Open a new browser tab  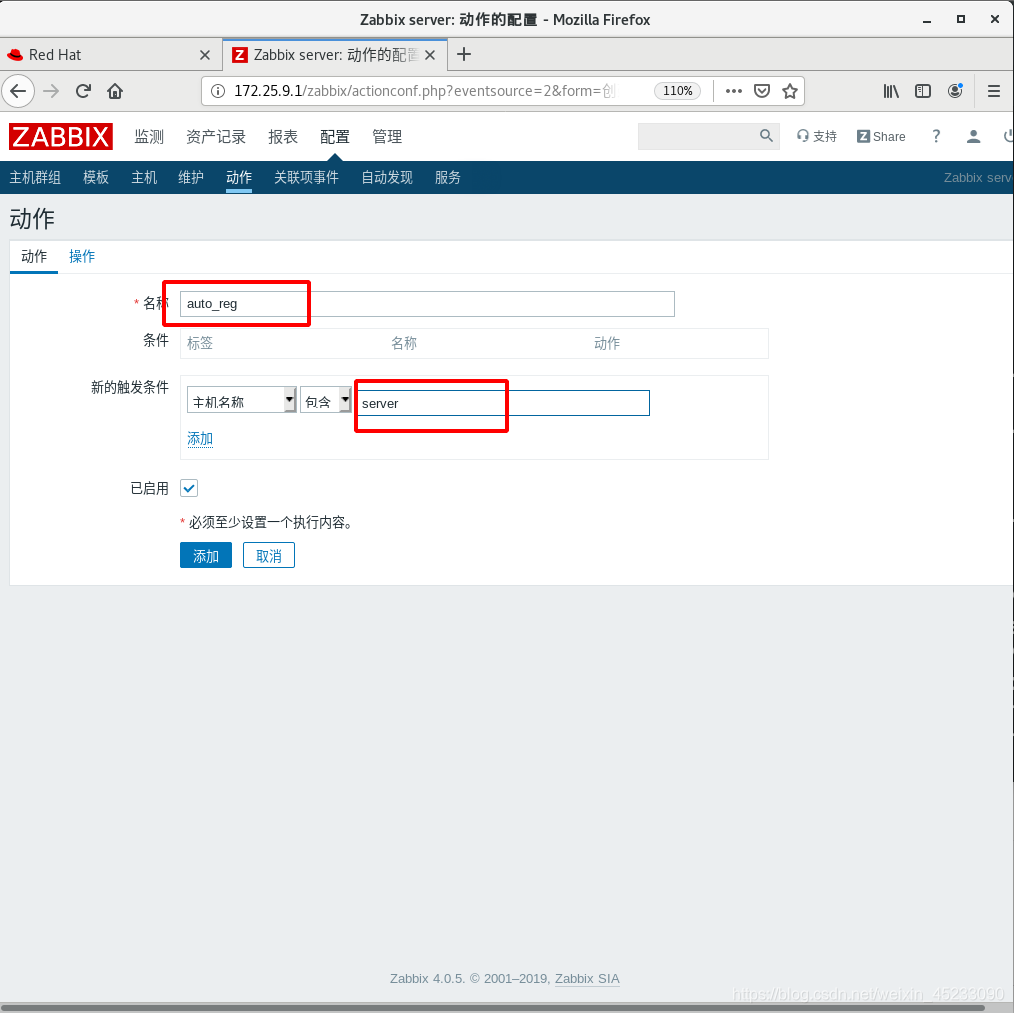[x=464, y=54]
